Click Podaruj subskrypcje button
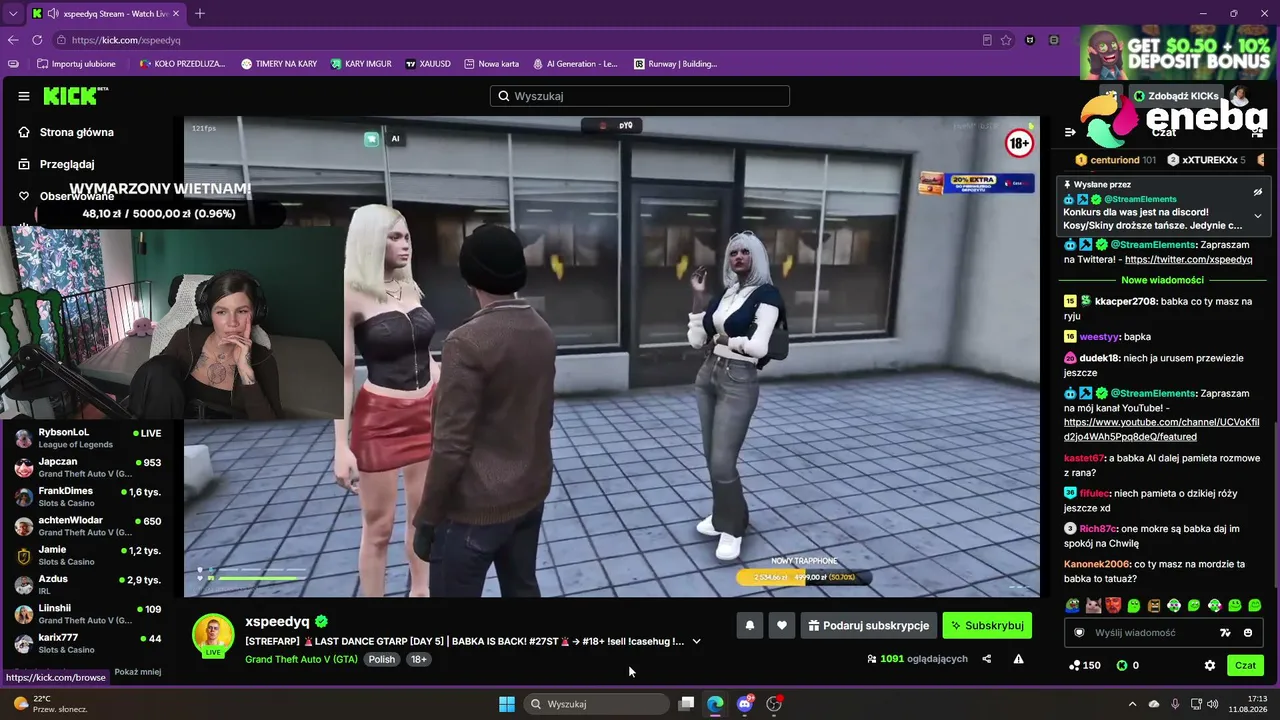The image size is (1280, 720). pos(869,625)
